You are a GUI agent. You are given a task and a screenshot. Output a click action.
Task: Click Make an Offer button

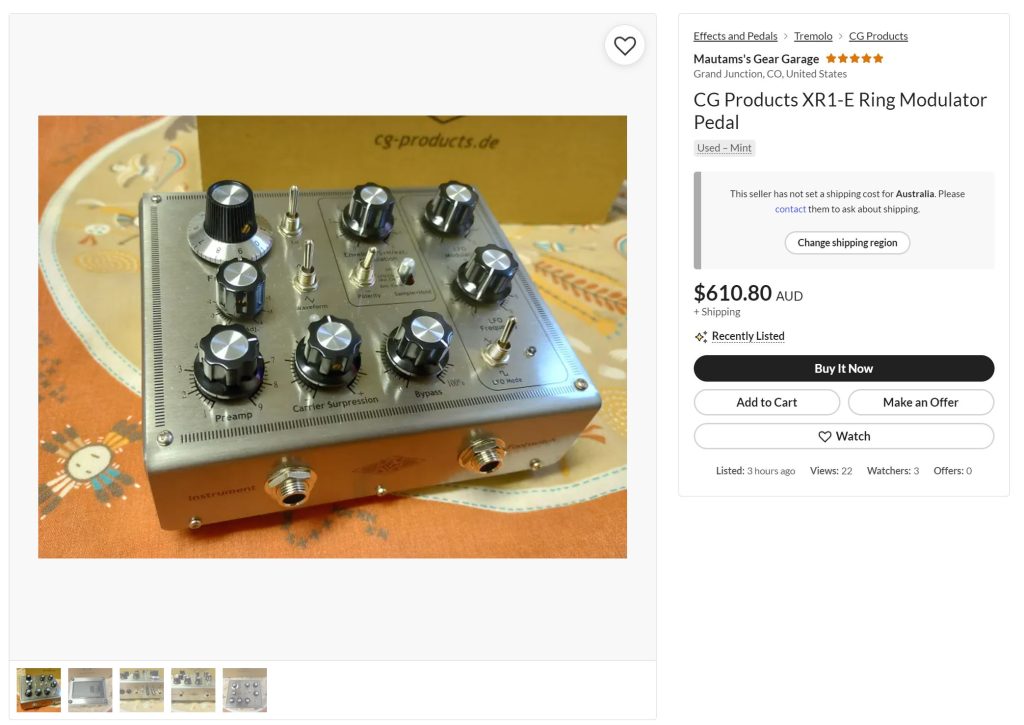coord(920,402)
